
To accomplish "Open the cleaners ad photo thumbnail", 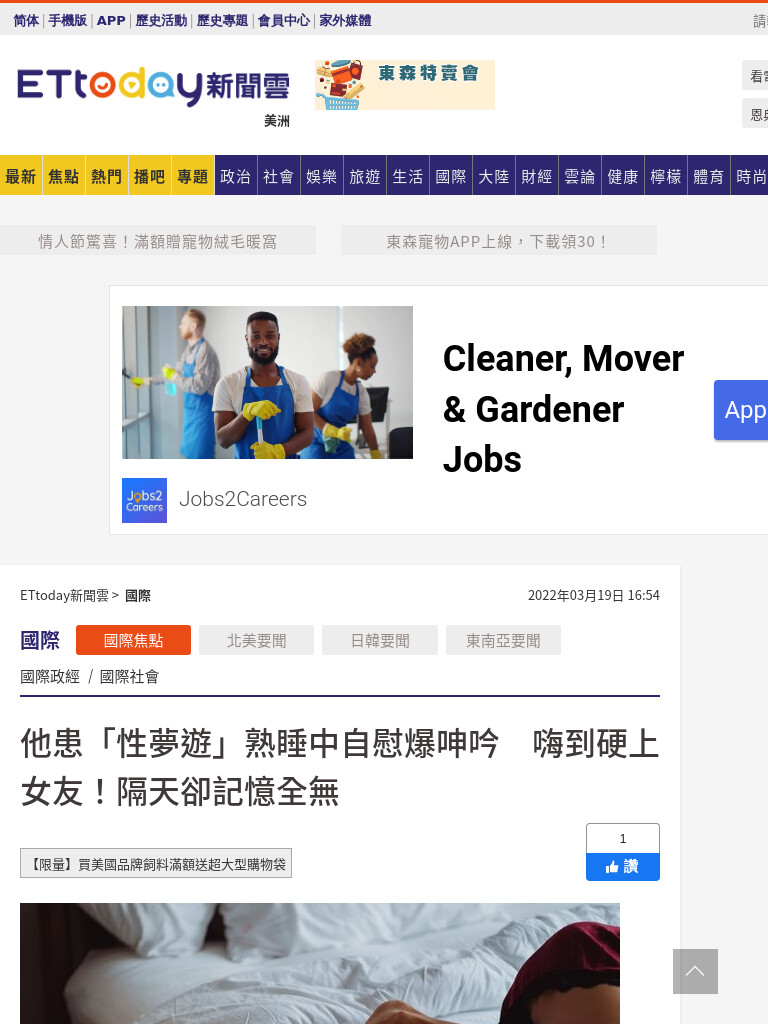I will [267, 382].
